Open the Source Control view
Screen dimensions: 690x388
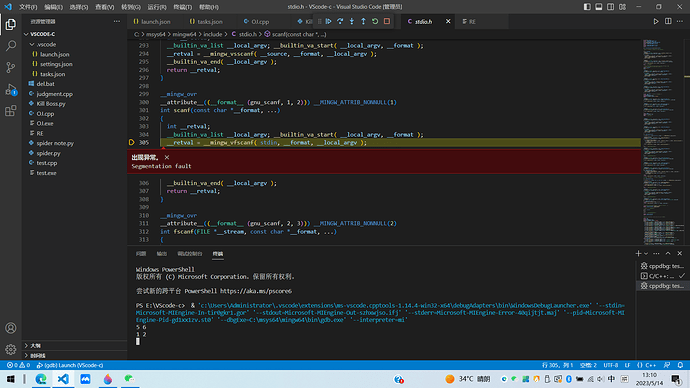11,67
